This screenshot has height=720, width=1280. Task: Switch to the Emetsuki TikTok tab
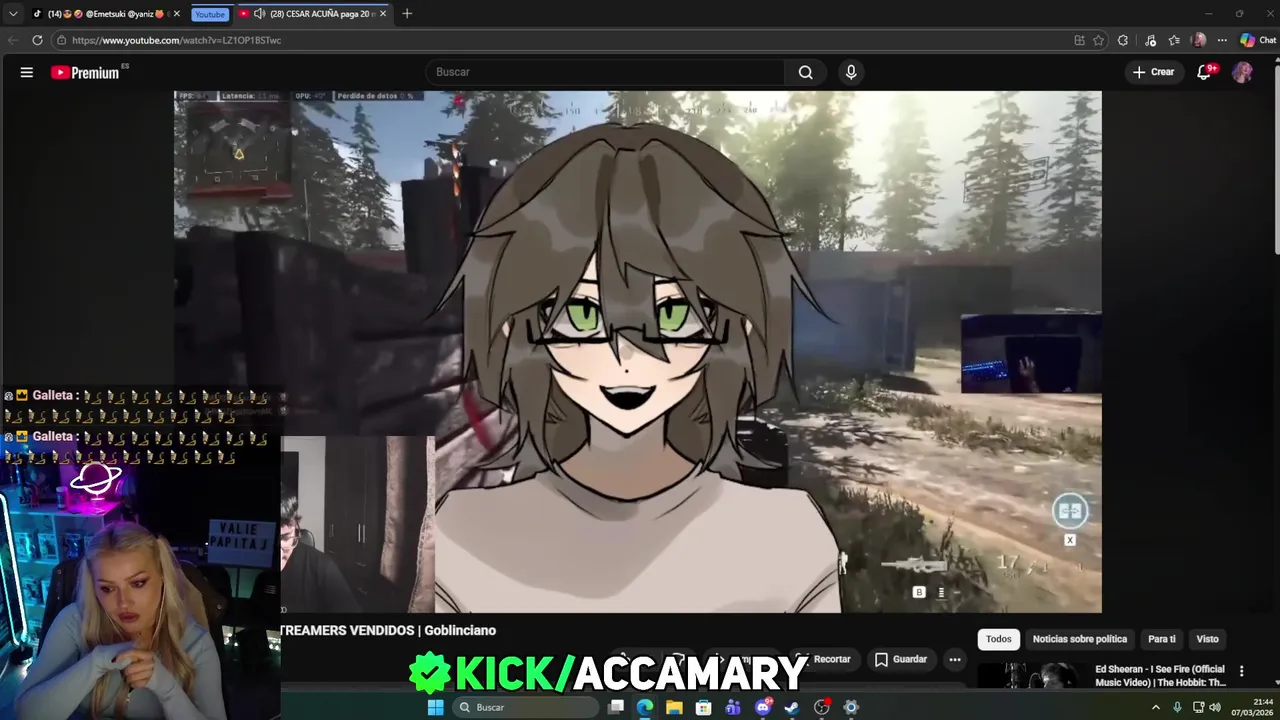(105, 14)
